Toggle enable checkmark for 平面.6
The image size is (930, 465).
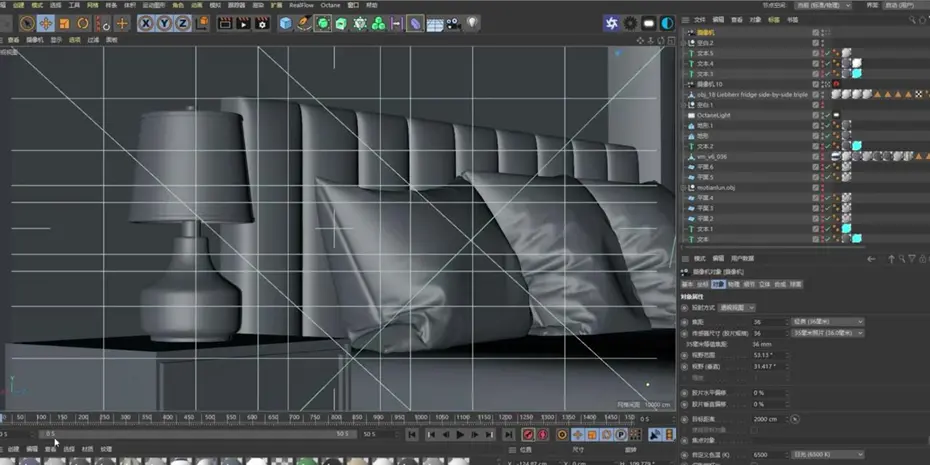pos(828,167)
